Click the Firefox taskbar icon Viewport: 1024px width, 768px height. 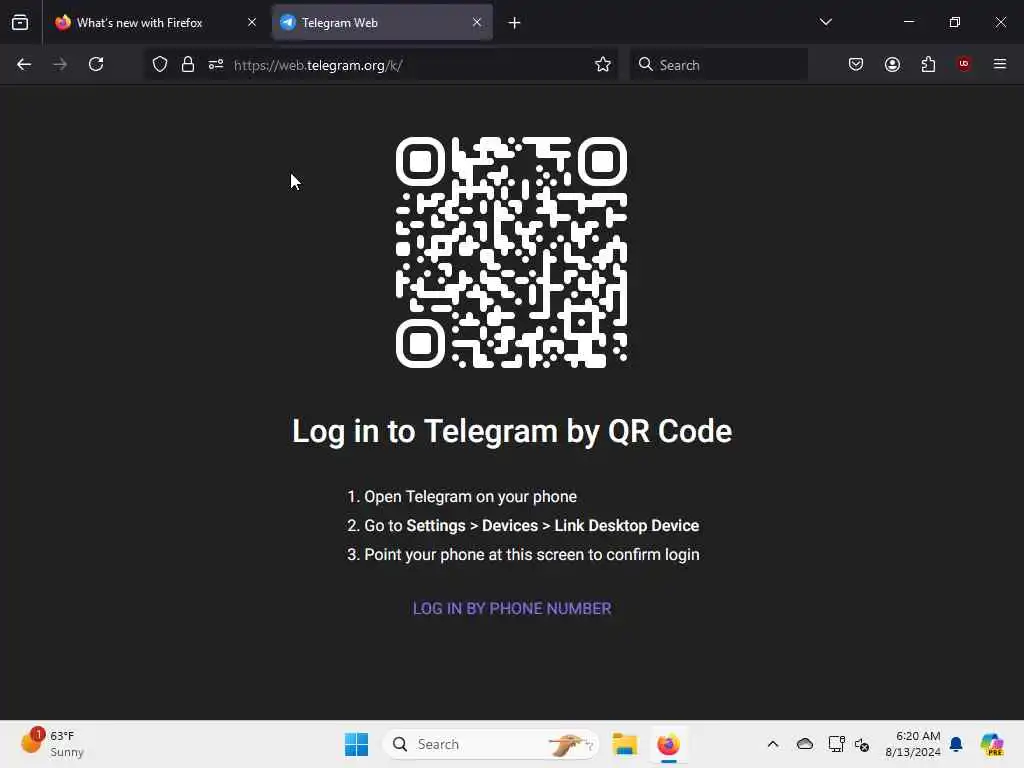point(668,744)
